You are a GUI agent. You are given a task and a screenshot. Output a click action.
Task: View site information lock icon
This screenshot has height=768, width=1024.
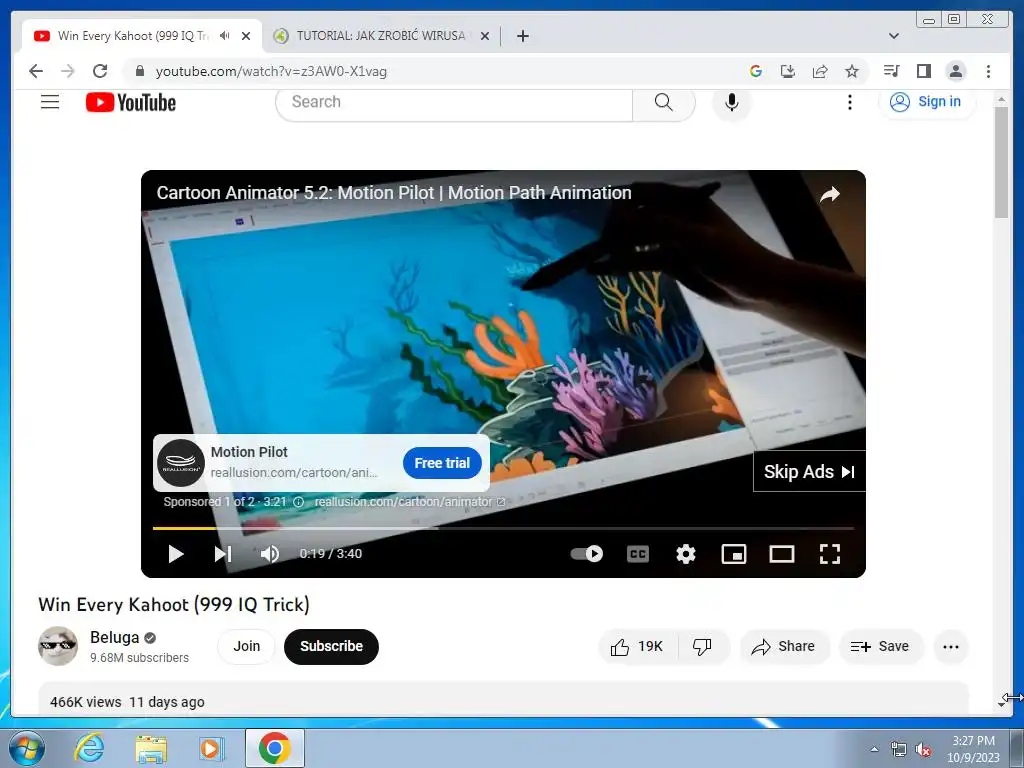(x=139, y=71)
